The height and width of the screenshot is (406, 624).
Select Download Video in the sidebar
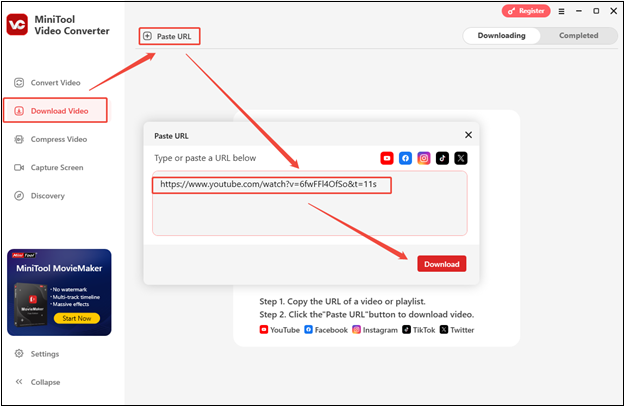point(55,110)
